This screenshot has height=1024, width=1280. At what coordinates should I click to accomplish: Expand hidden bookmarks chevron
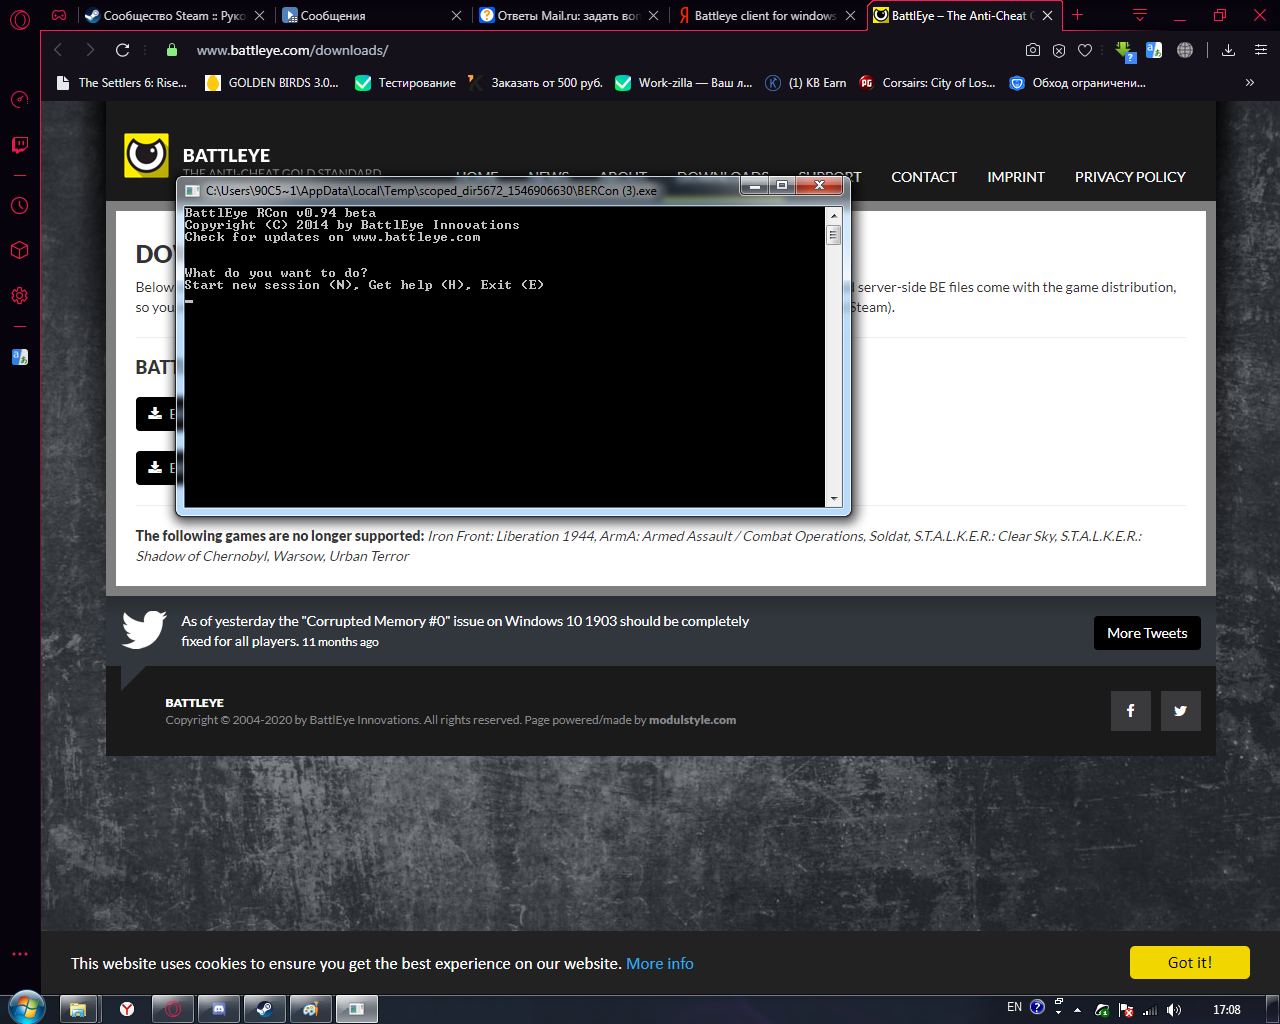[1250, 83]
